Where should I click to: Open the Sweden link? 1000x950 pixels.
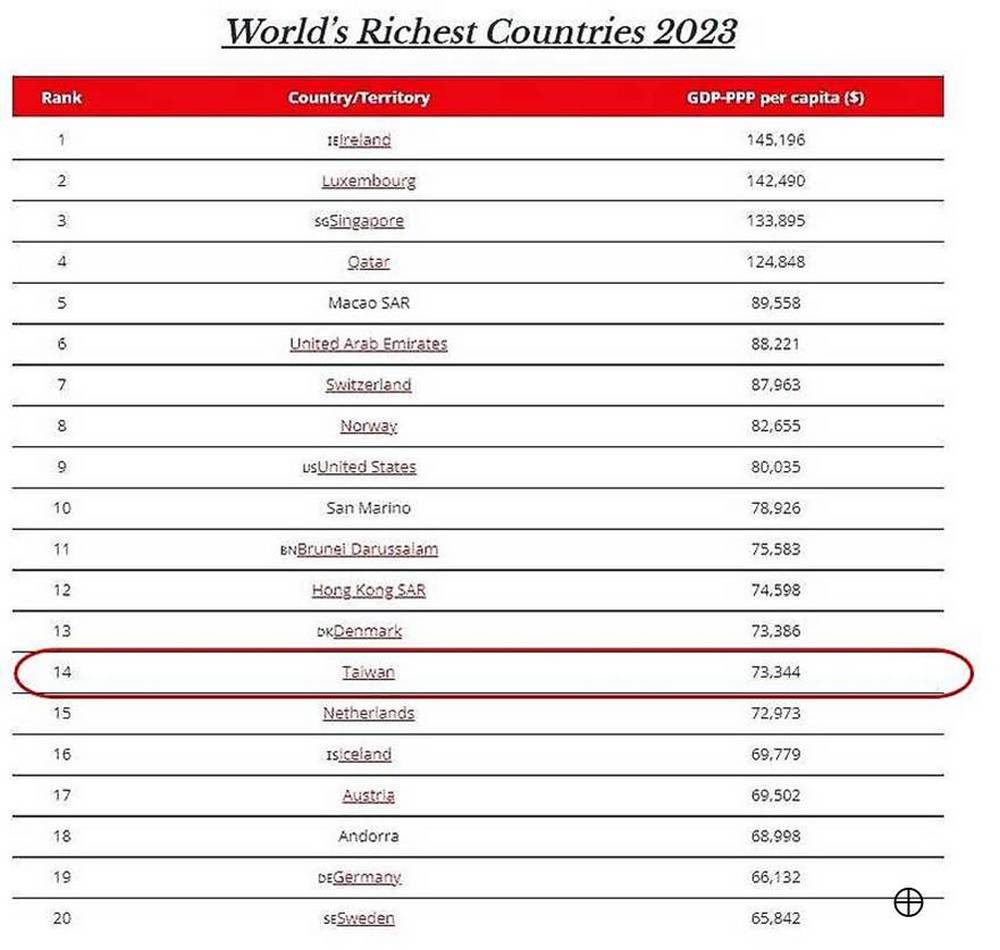365,918
